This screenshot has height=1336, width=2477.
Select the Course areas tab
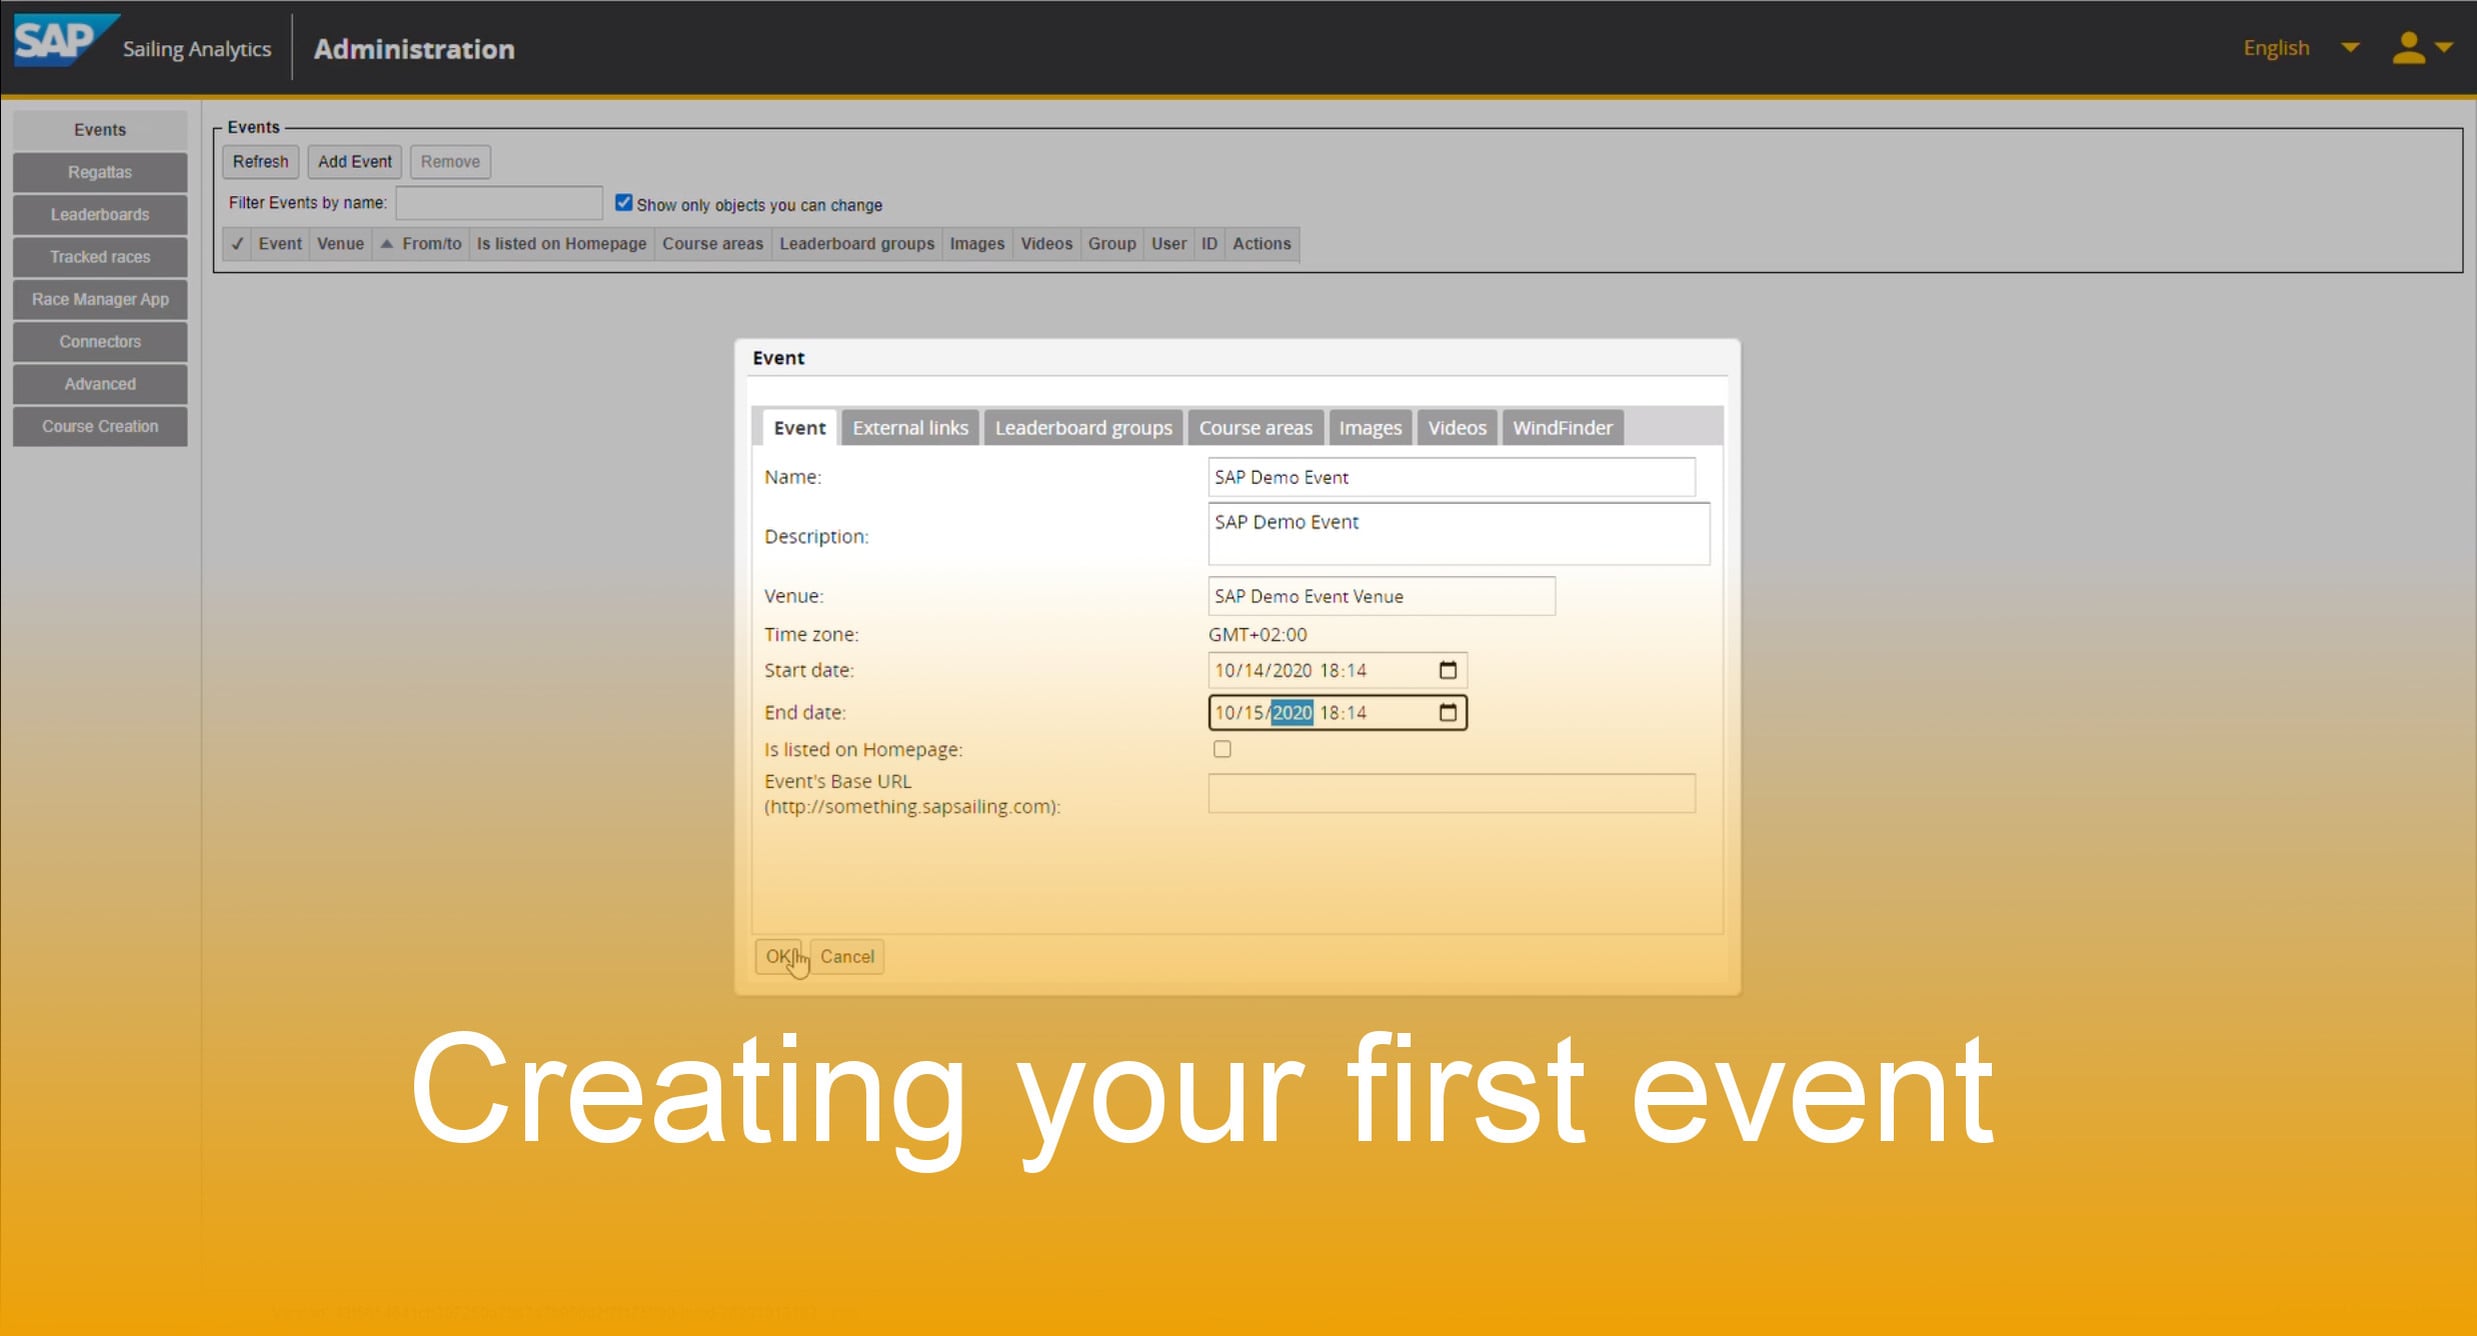point(1255,427)
